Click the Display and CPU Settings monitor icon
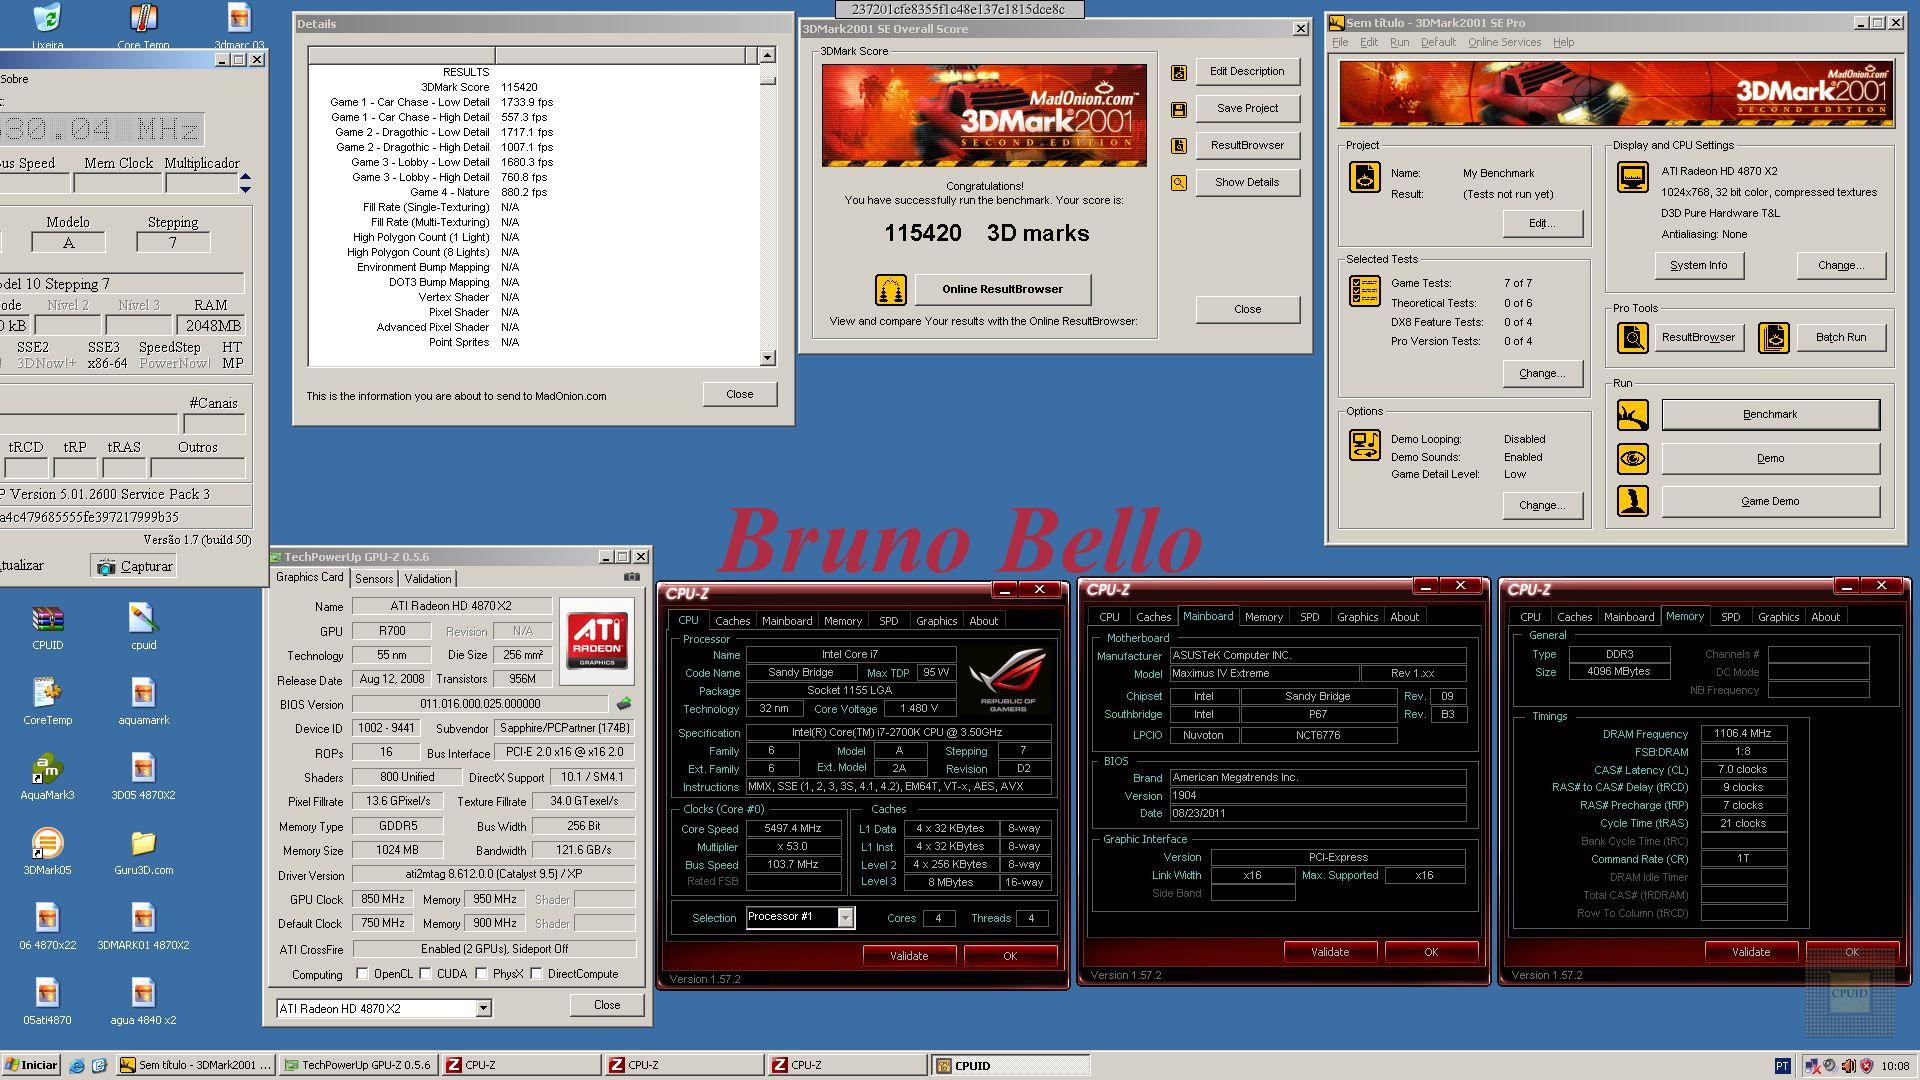The width and height of the screenshot is (1920, 1080). [x=1632, y=177]
